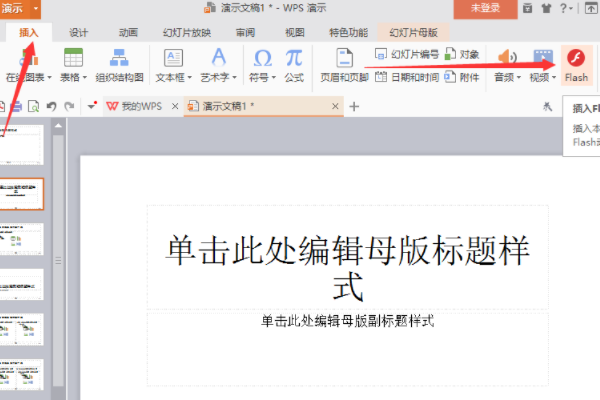Screen dimensions: 600x400
Task: Click the subtitle placeholder 单击此处编辑母版副标题样式
Action: click(347, 349)
